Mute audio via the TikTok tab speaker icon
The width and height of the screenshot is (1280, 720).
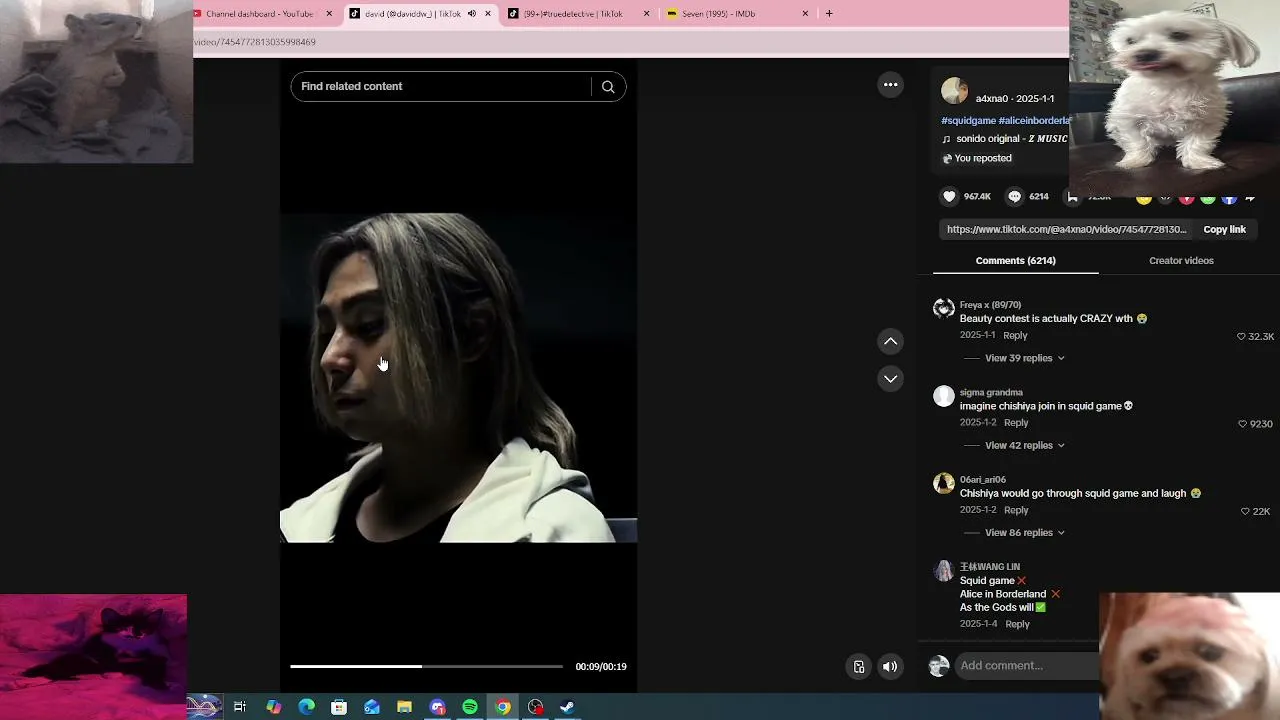tap(472, 14)
